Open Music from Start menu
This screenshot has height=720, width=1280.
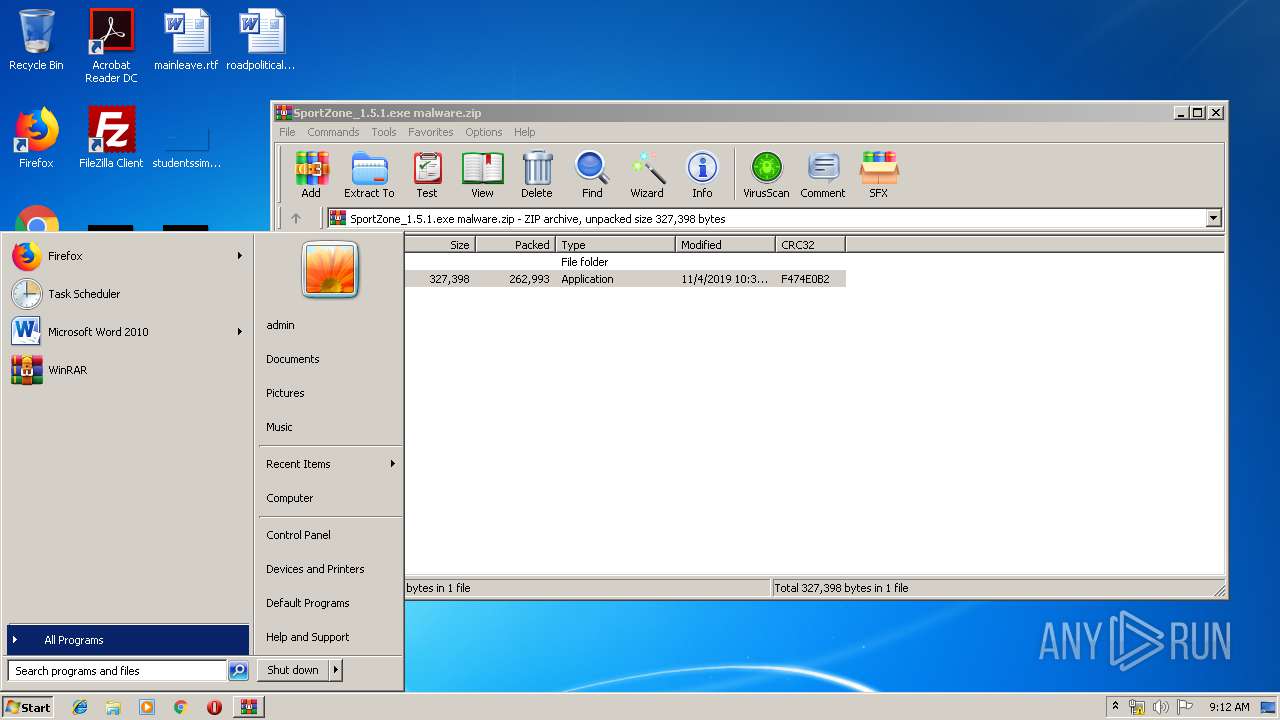[279, 427]
